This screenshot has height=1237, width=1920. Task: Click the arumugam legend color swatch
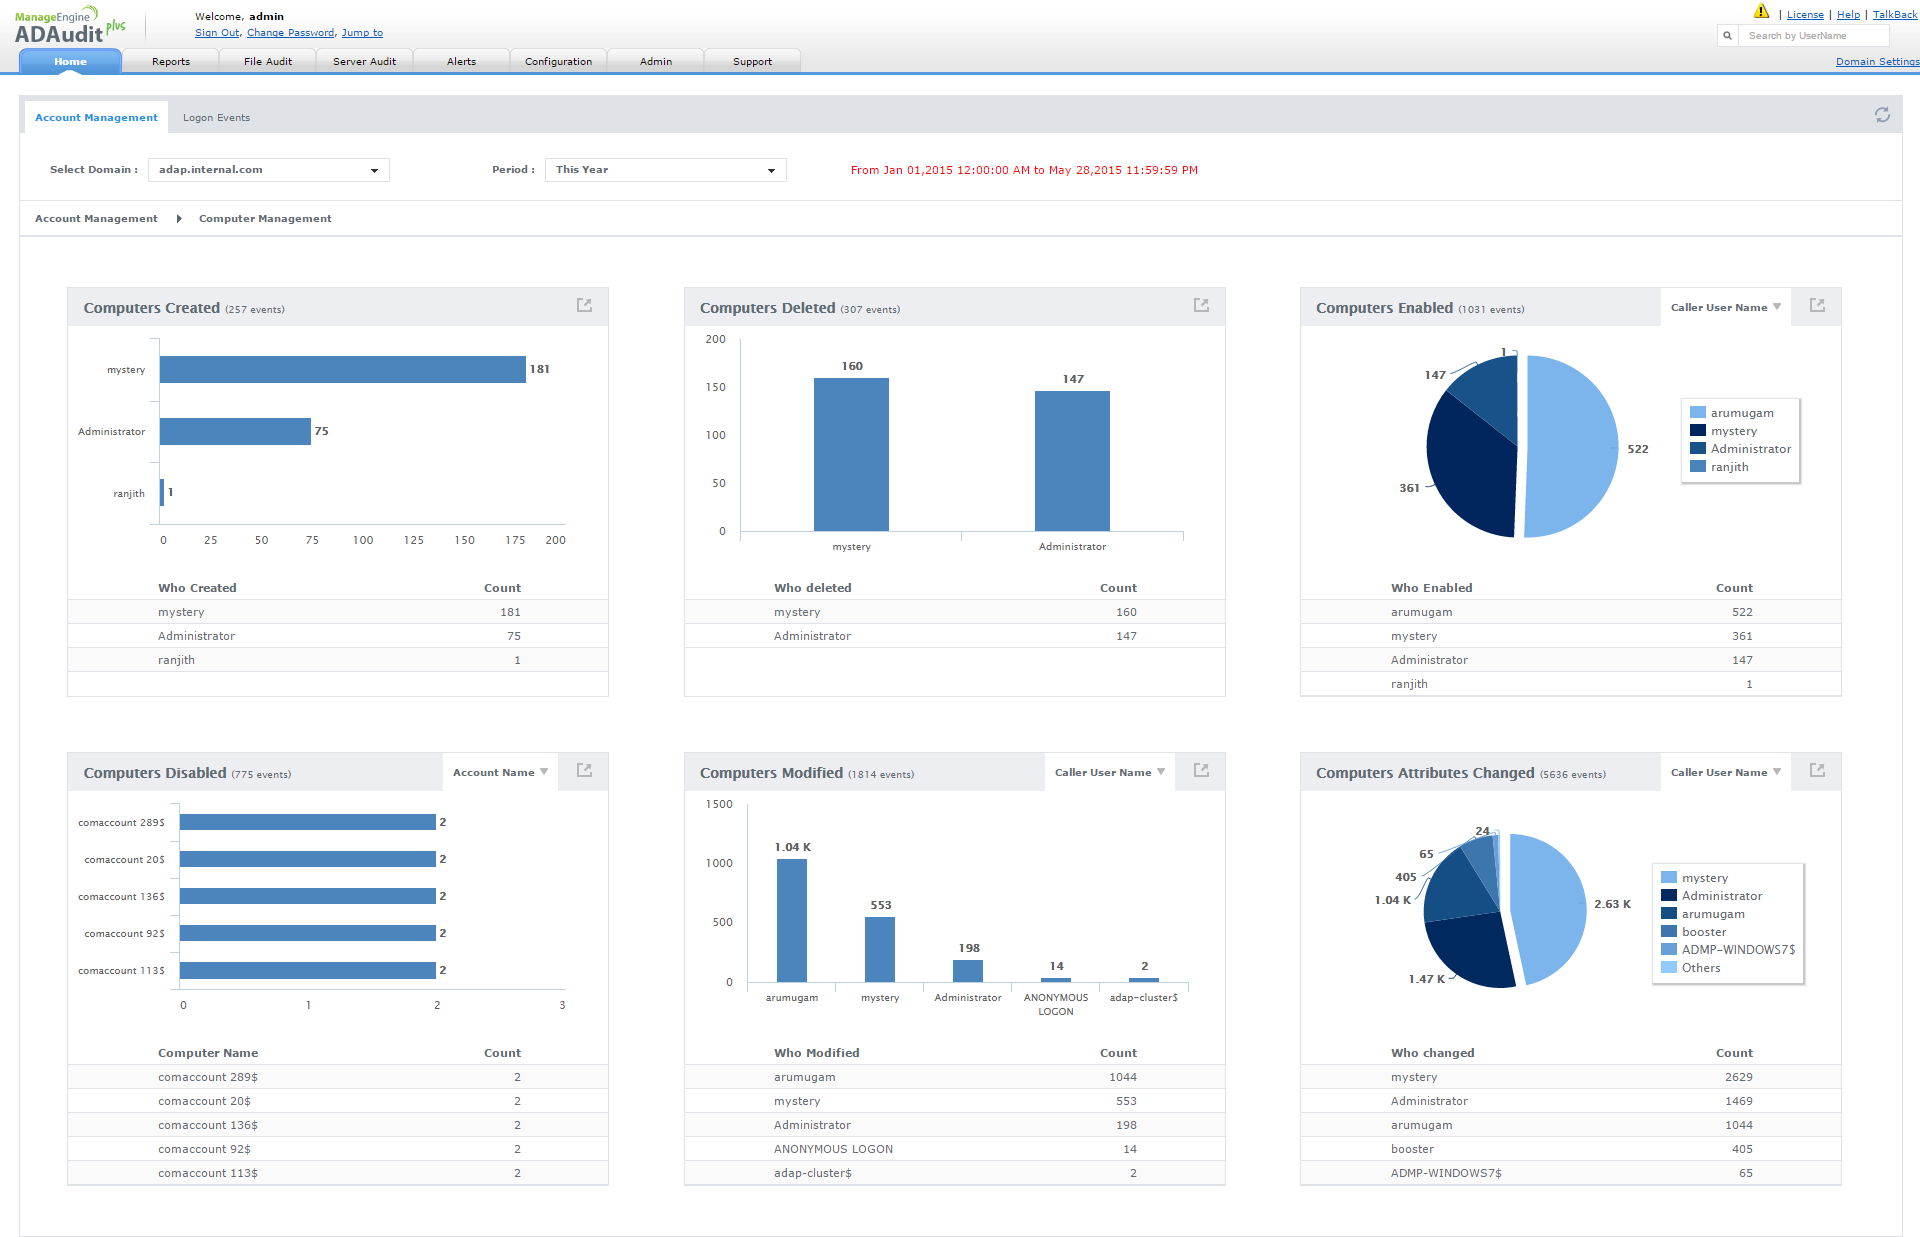point(1698,413)
